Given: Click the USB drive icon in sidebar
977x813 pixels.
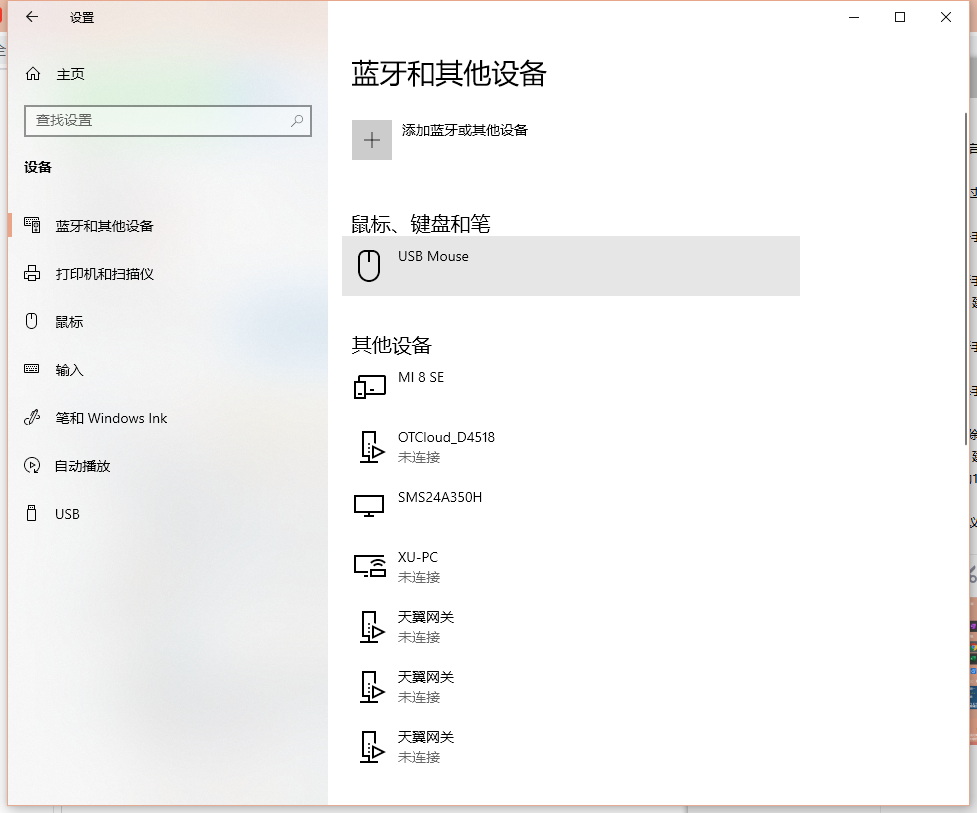Looking at the screenshot, I should coord(33,513).
